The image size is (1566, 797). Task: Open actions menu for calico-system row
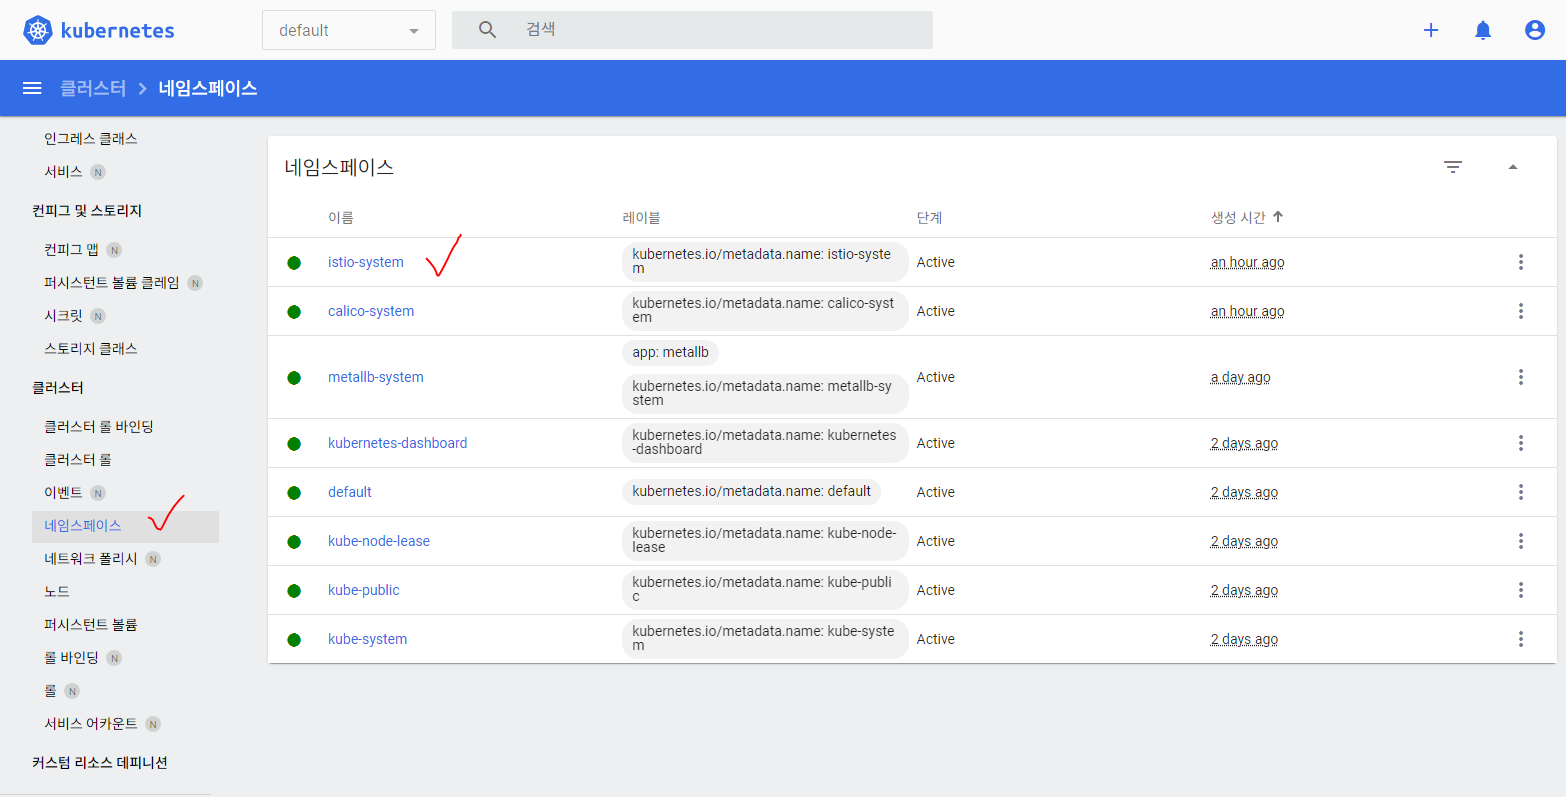coord(1521,311)
